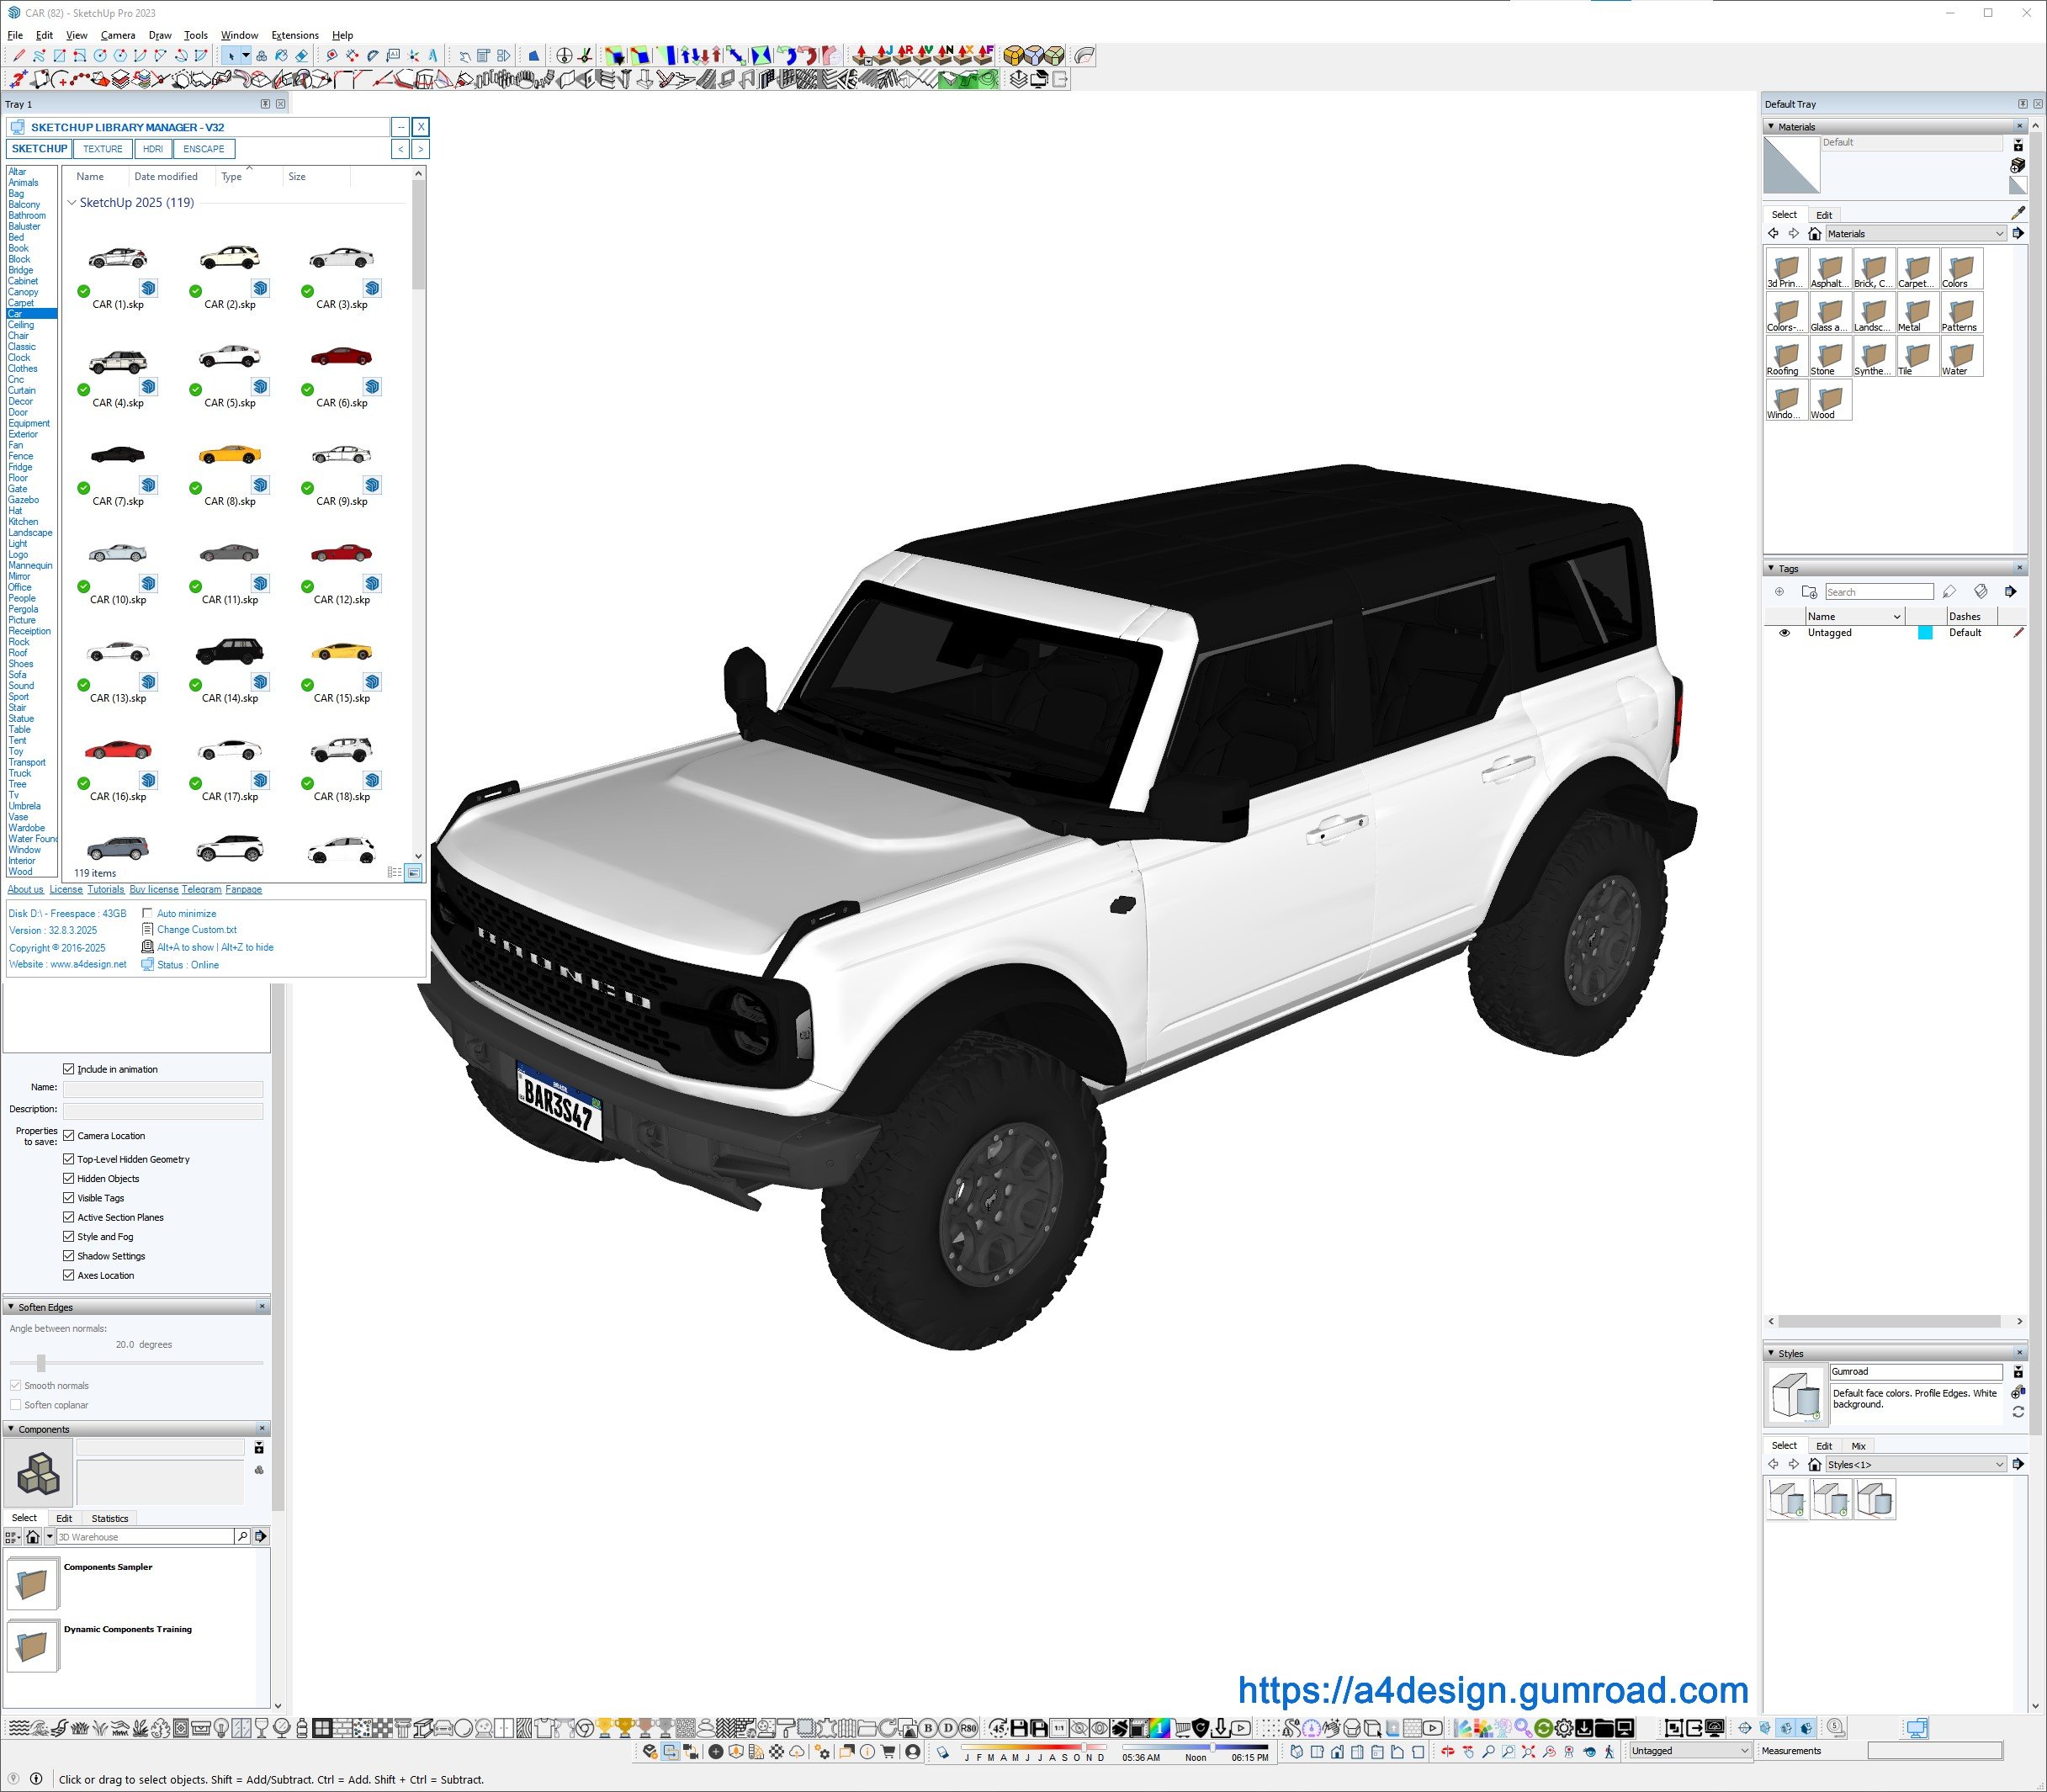Open the Materials collection dropdown
Screen dimensions: 2047x1792
[x=1999, y=234]
